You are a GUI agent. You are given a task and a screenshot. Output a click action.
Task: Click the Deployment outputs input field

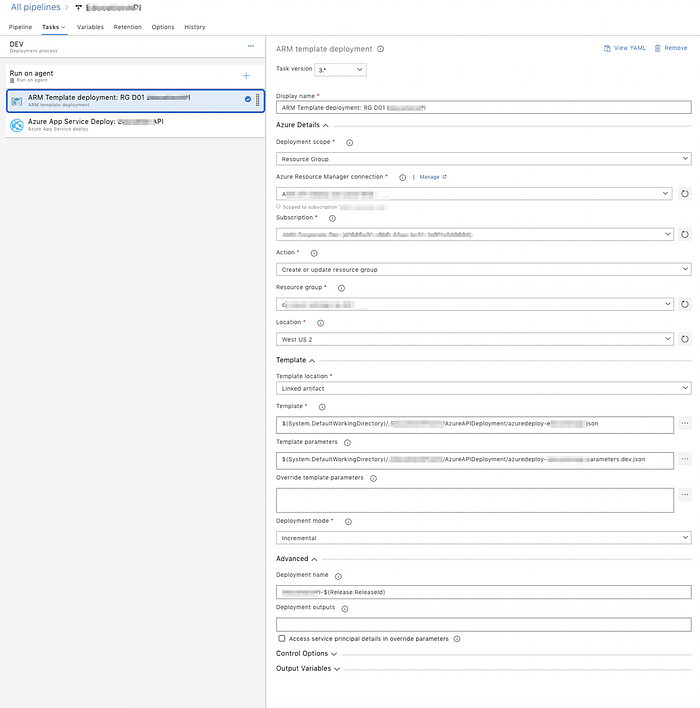click(x=483, y=624)
